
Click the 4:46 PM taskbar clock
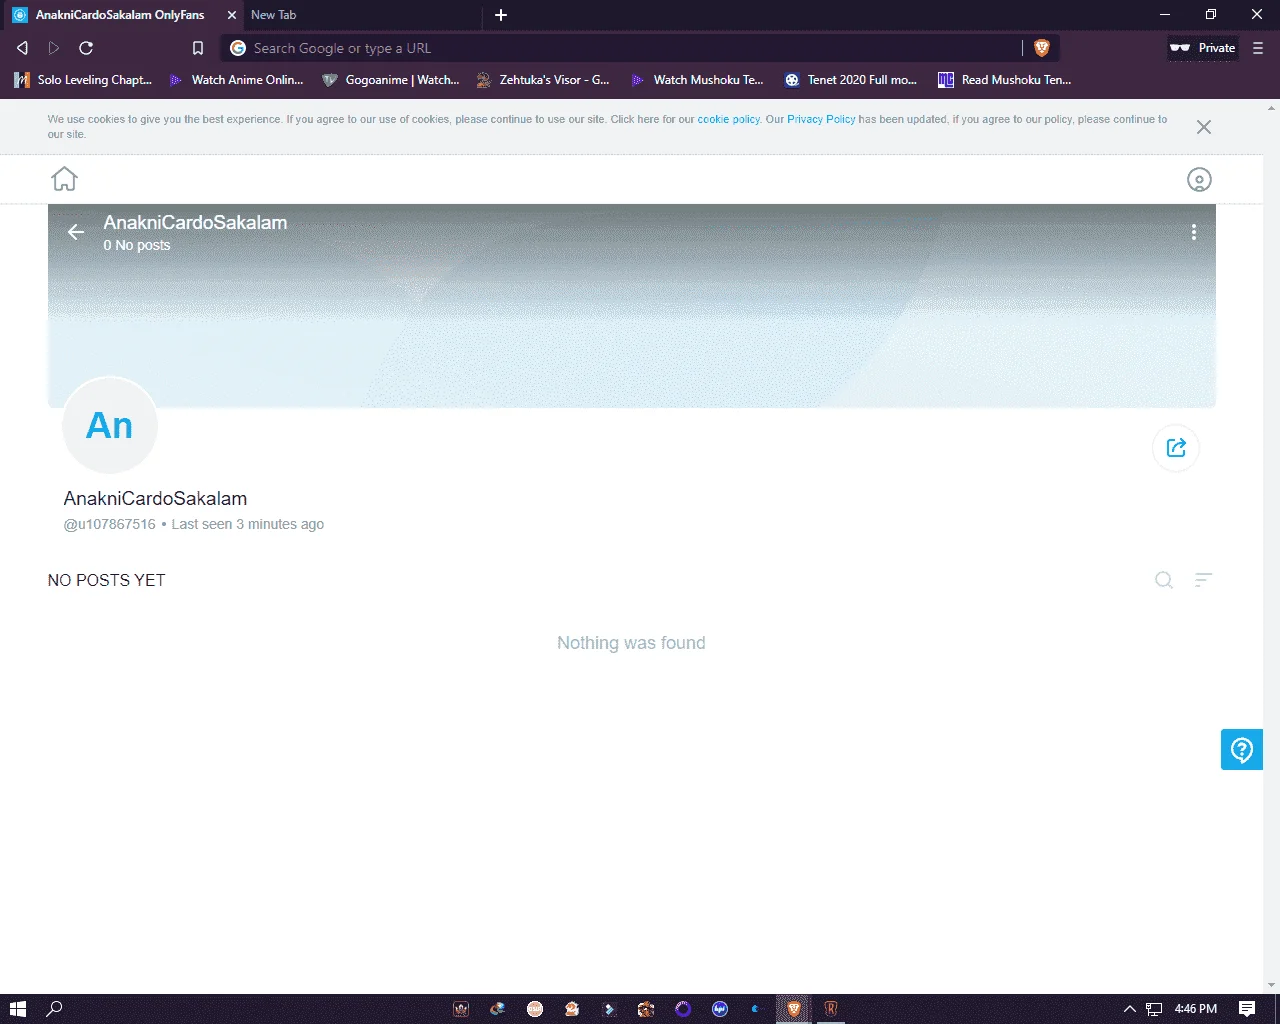pos(1196,1009)
